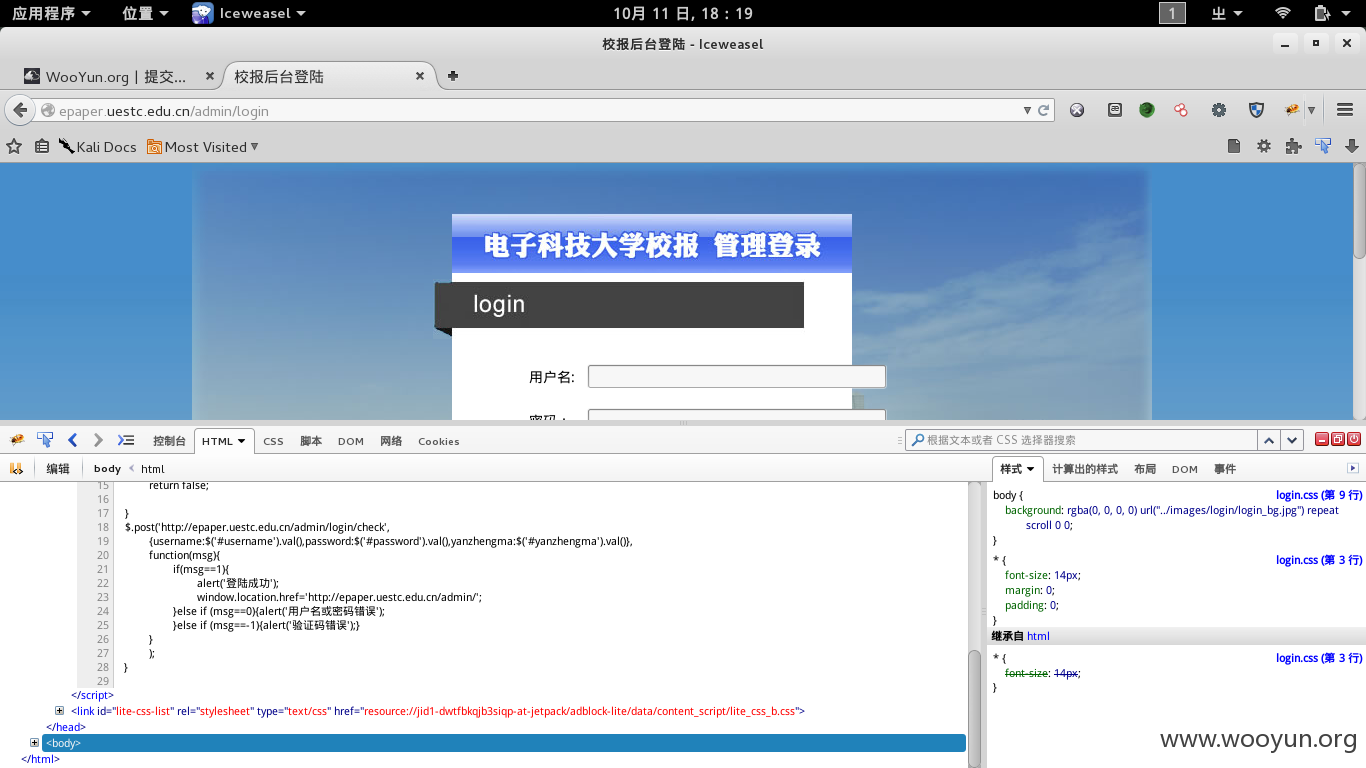Click search next down arrow button
Image resolution: width=1366 pixels, height=768 pixels.
coord(1292,440)
